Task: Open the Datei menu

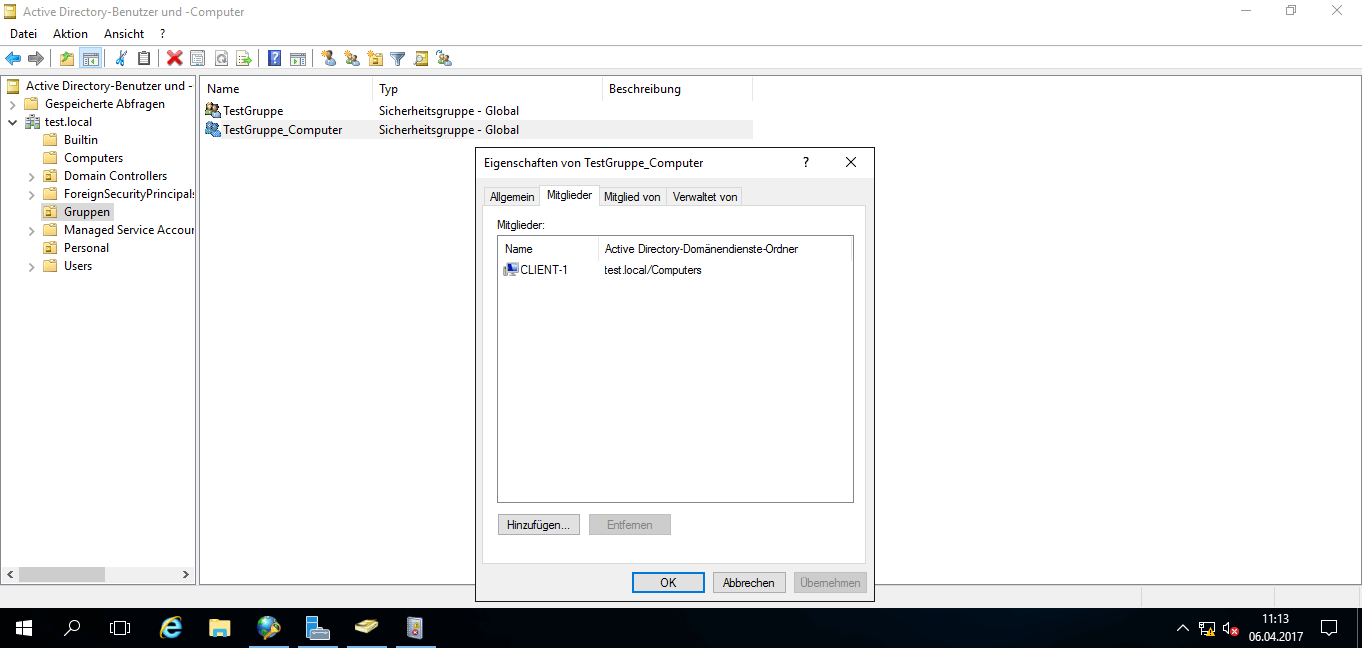Action: tap(23, 34)
